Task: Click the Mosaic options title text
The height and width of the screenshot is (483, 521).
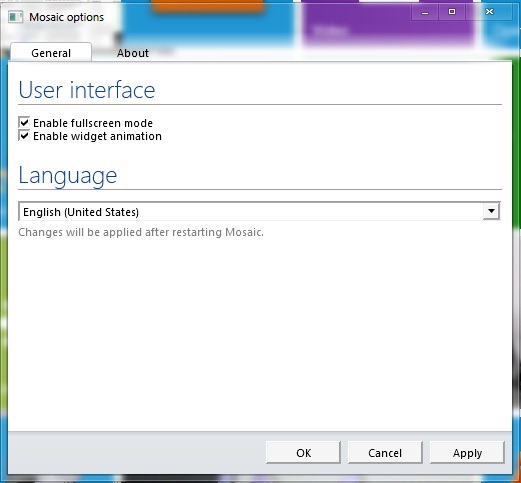Action: tap(66, 17)
